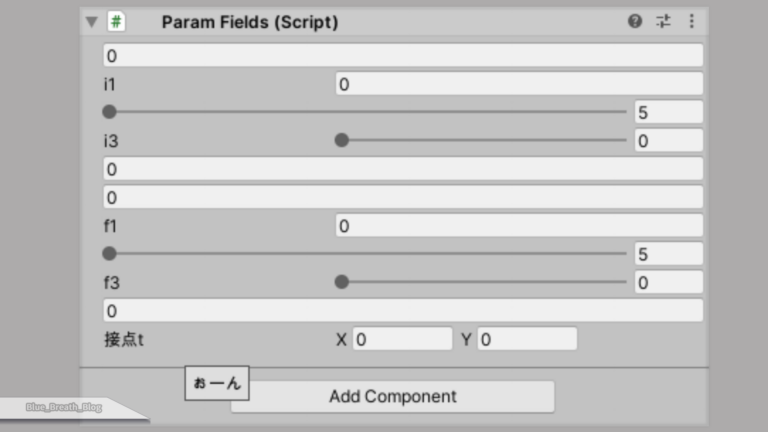Click the Param Fields (Script) header title
Viewport: 768px width, 432px height.
coord(249,21)
